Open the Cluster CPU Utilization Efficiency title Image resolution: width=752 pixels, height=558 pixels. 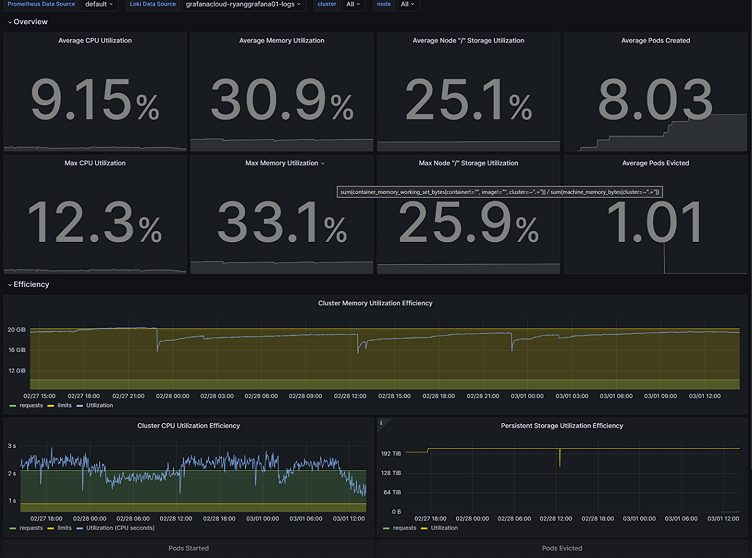188,426
